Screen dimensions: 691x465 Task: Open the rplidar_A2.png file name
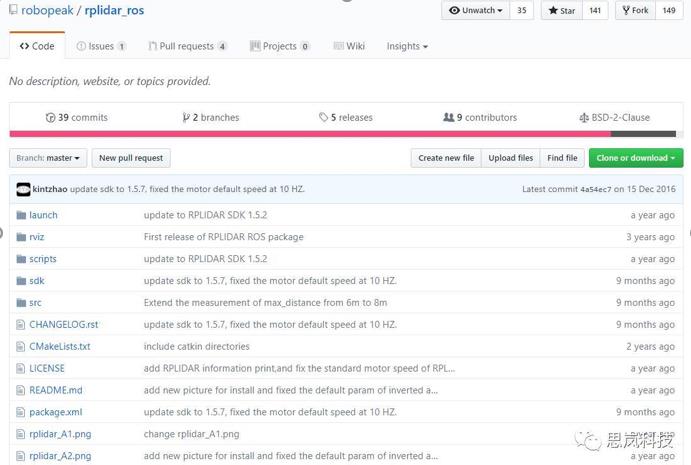[x=60, y=456]
